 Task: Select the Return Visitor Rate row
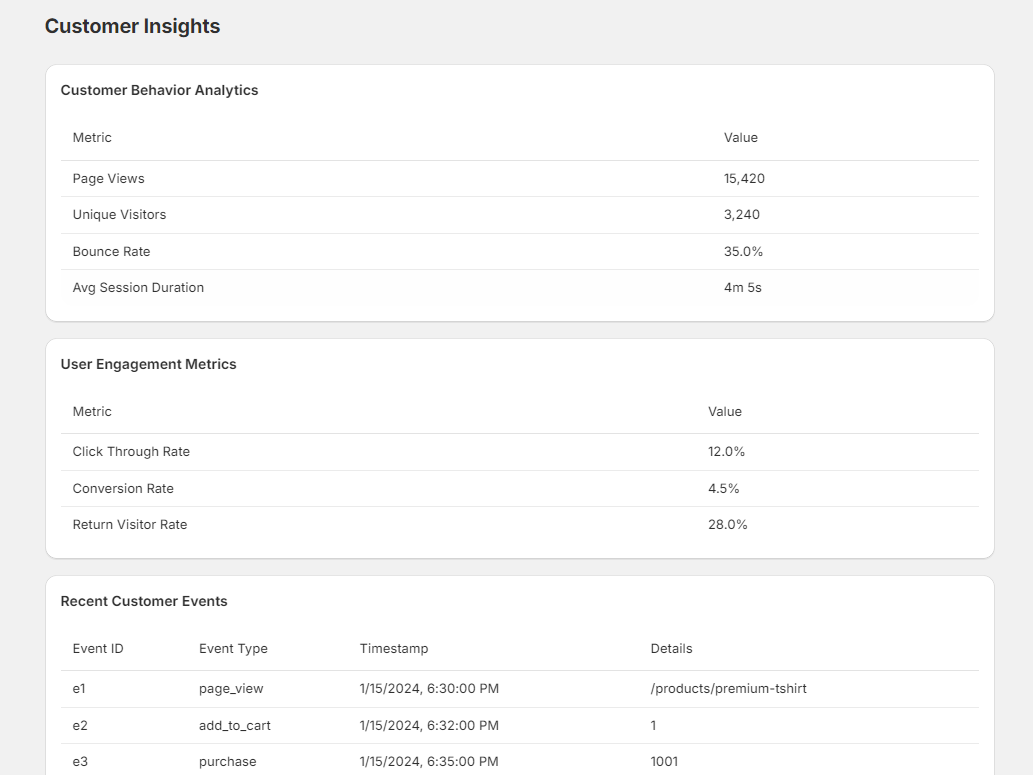[127, 524]
